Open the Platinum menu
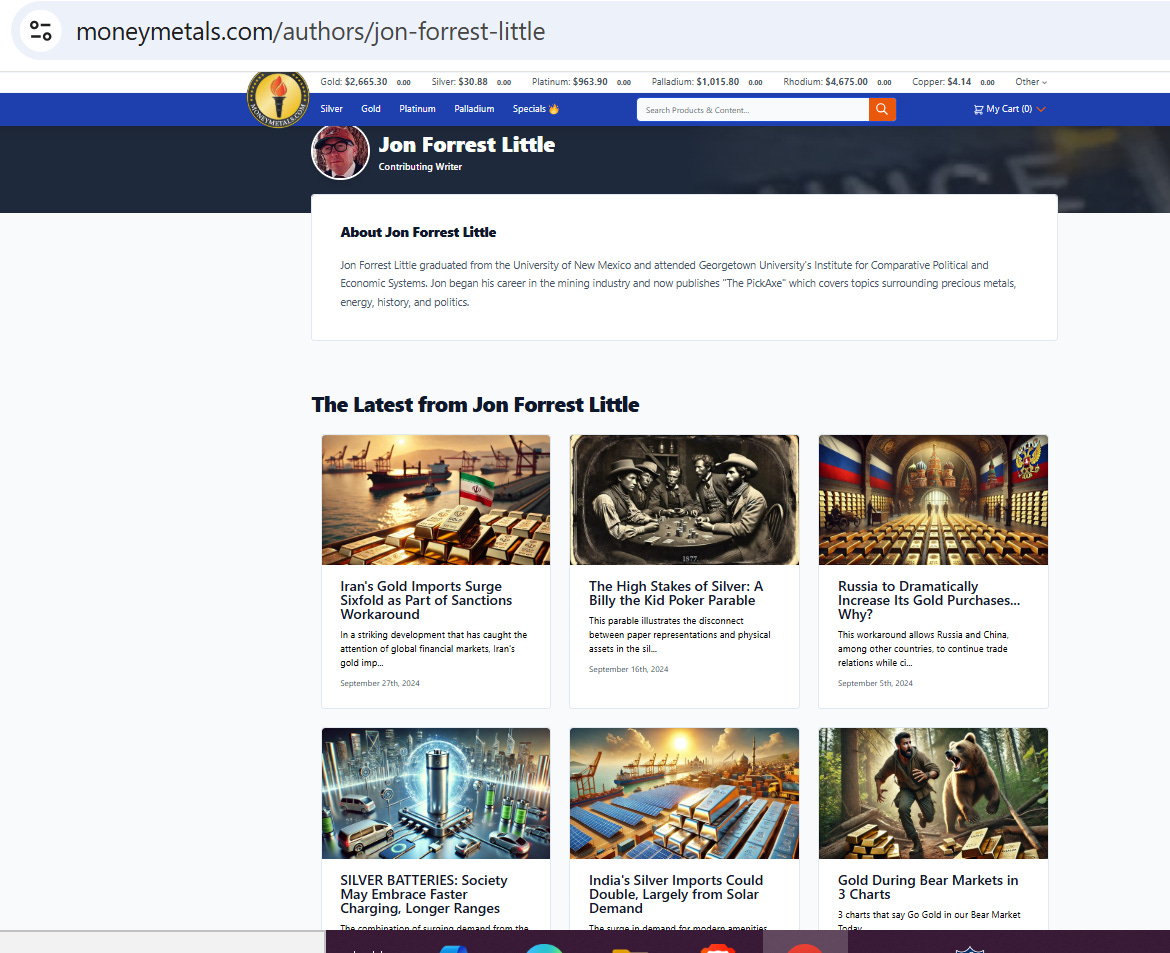The width and height of the screenshot is (1170, 953). pyautogui.click(x=417, y=109)
